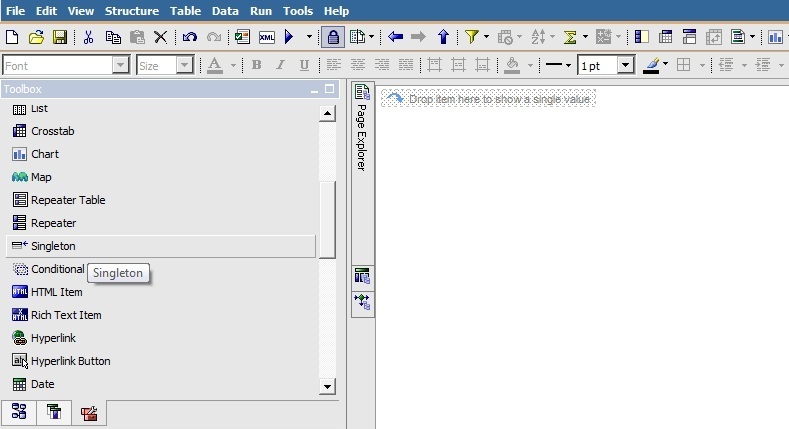Click the headers and footers icon
This screenshot has width=789, height=429.
click(689, 37)
